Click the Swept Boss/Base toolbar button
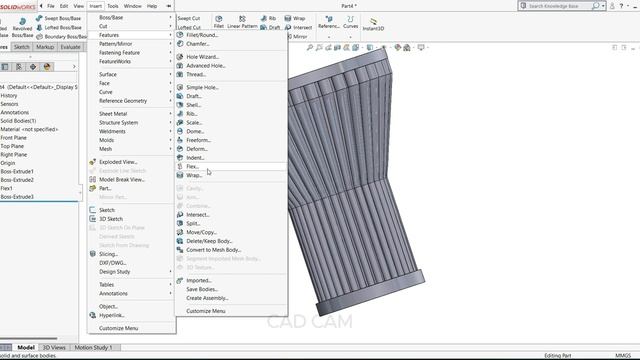This screenshot has width=640, height=360. (58, 18)
